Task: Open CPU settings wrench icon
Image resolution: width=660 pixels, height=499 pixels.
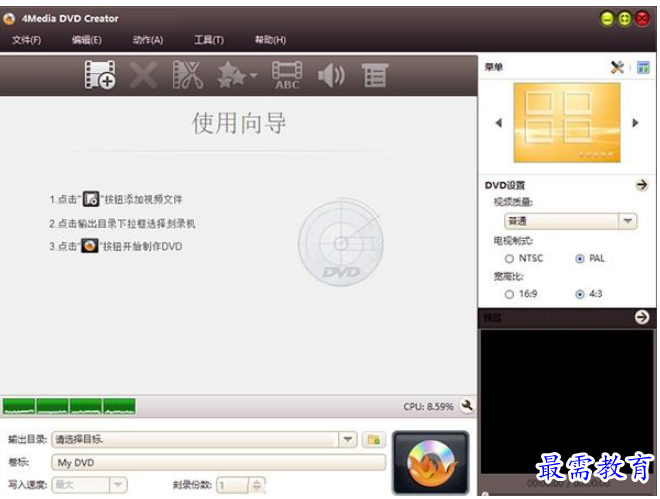Action: 467,406
